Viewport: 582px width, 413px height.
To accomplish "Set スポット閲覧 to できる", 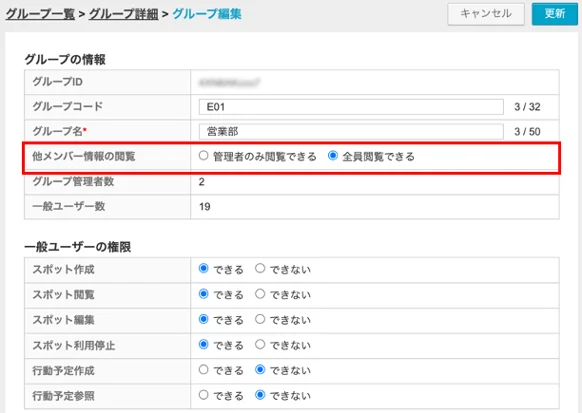I will point(203,294).
